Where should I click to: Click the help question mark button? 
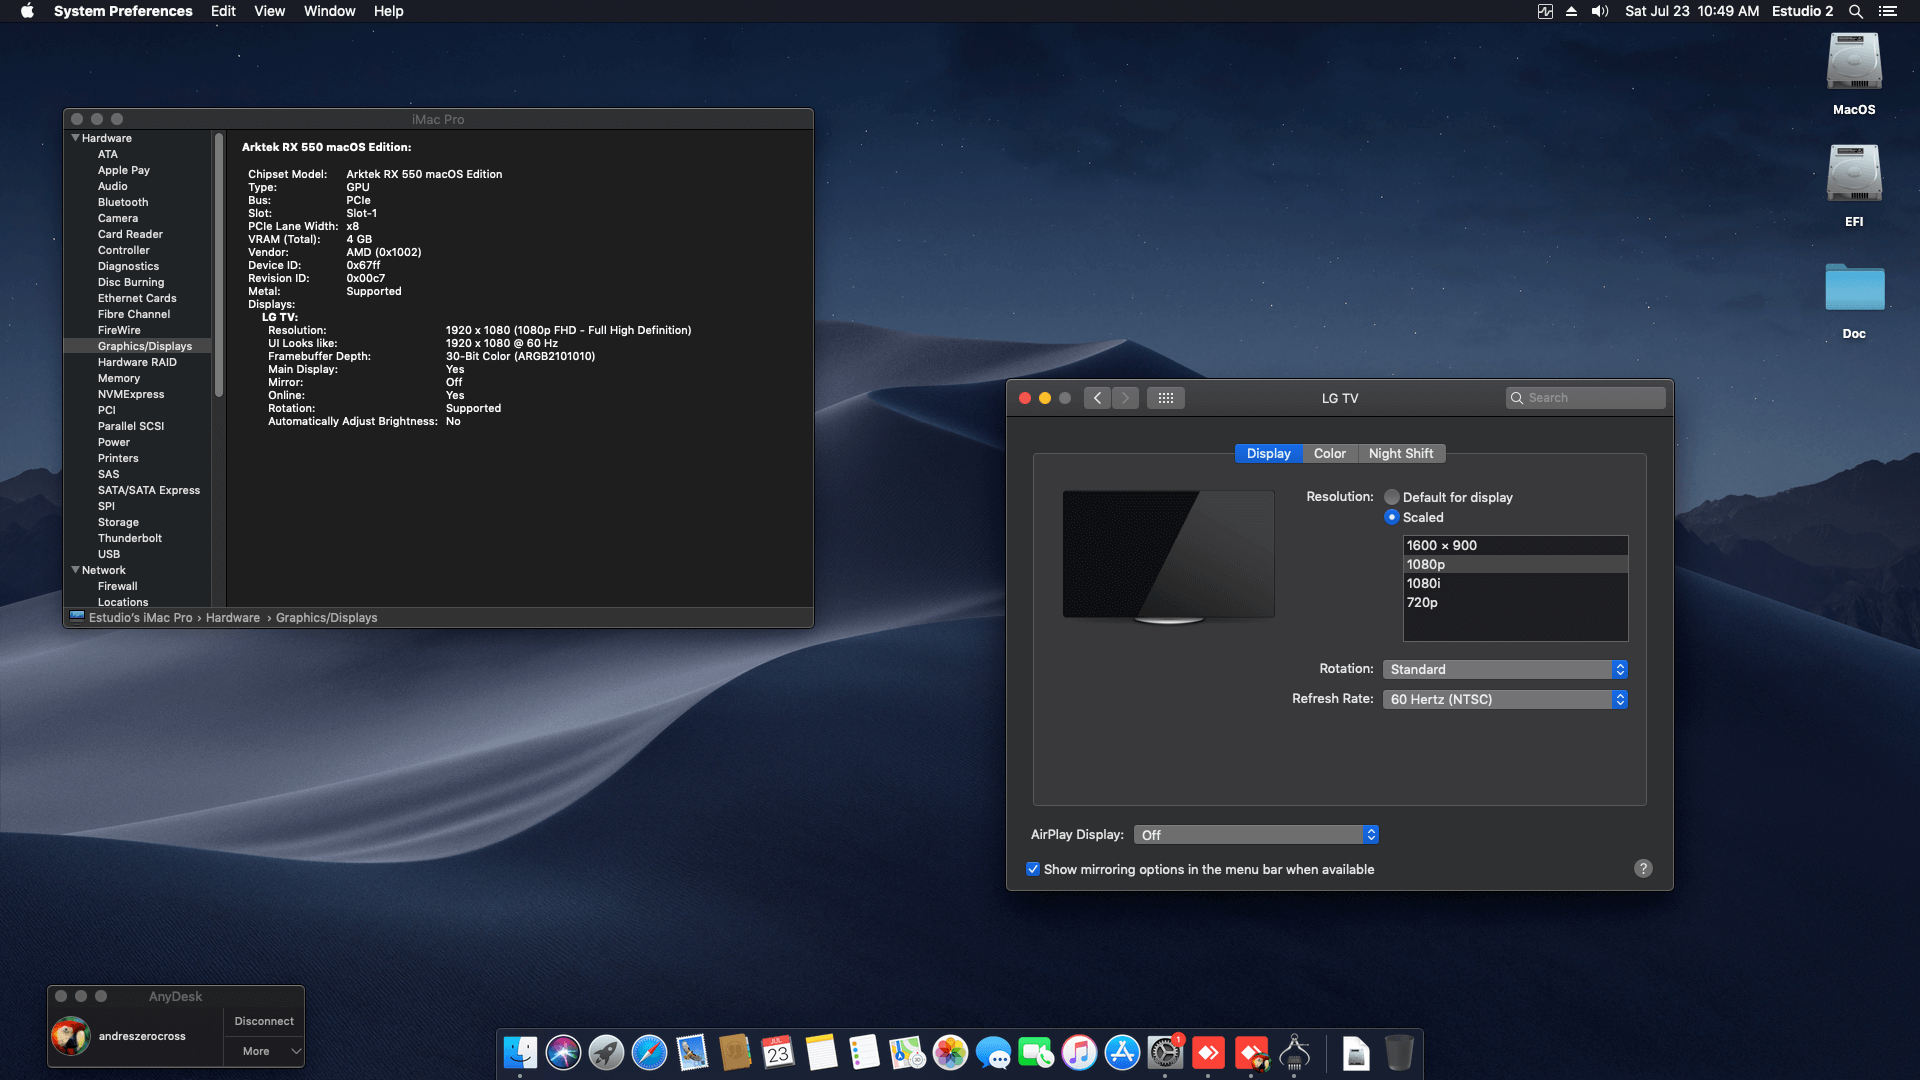(1643, 869)
